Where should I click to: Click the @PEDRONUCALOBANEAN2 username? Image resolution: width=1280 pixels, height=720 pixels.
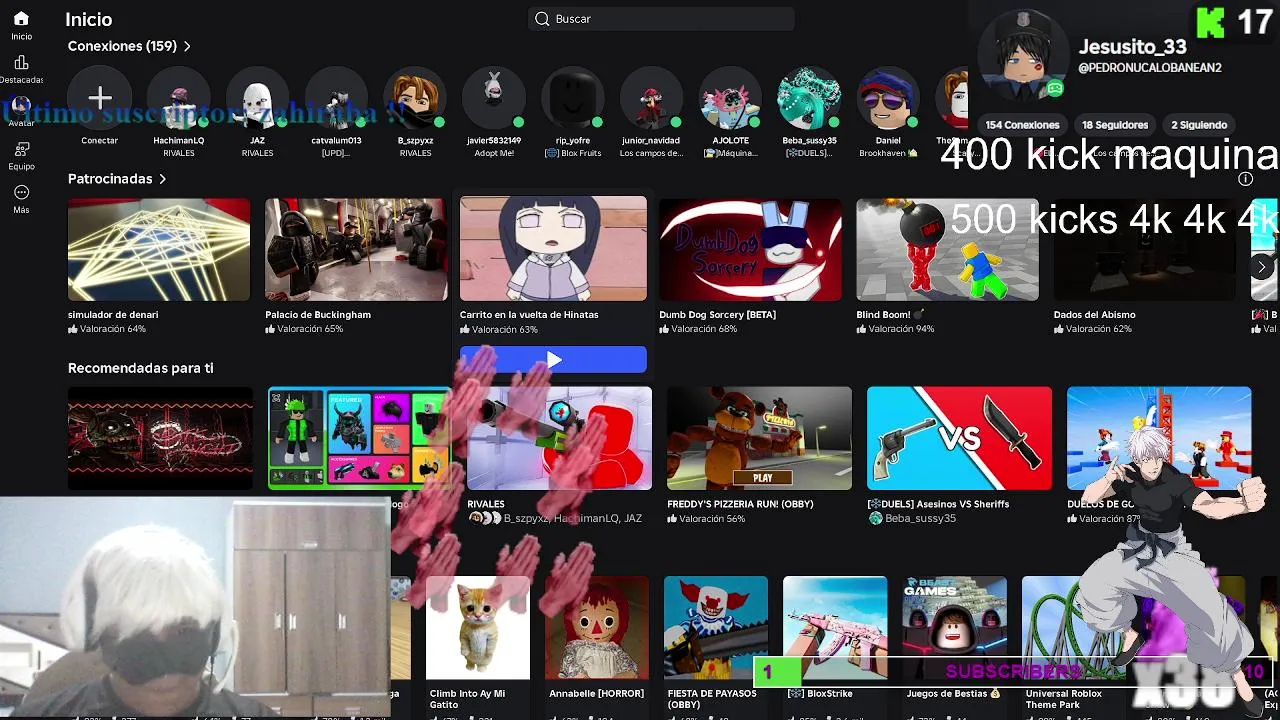point(1150,68)
